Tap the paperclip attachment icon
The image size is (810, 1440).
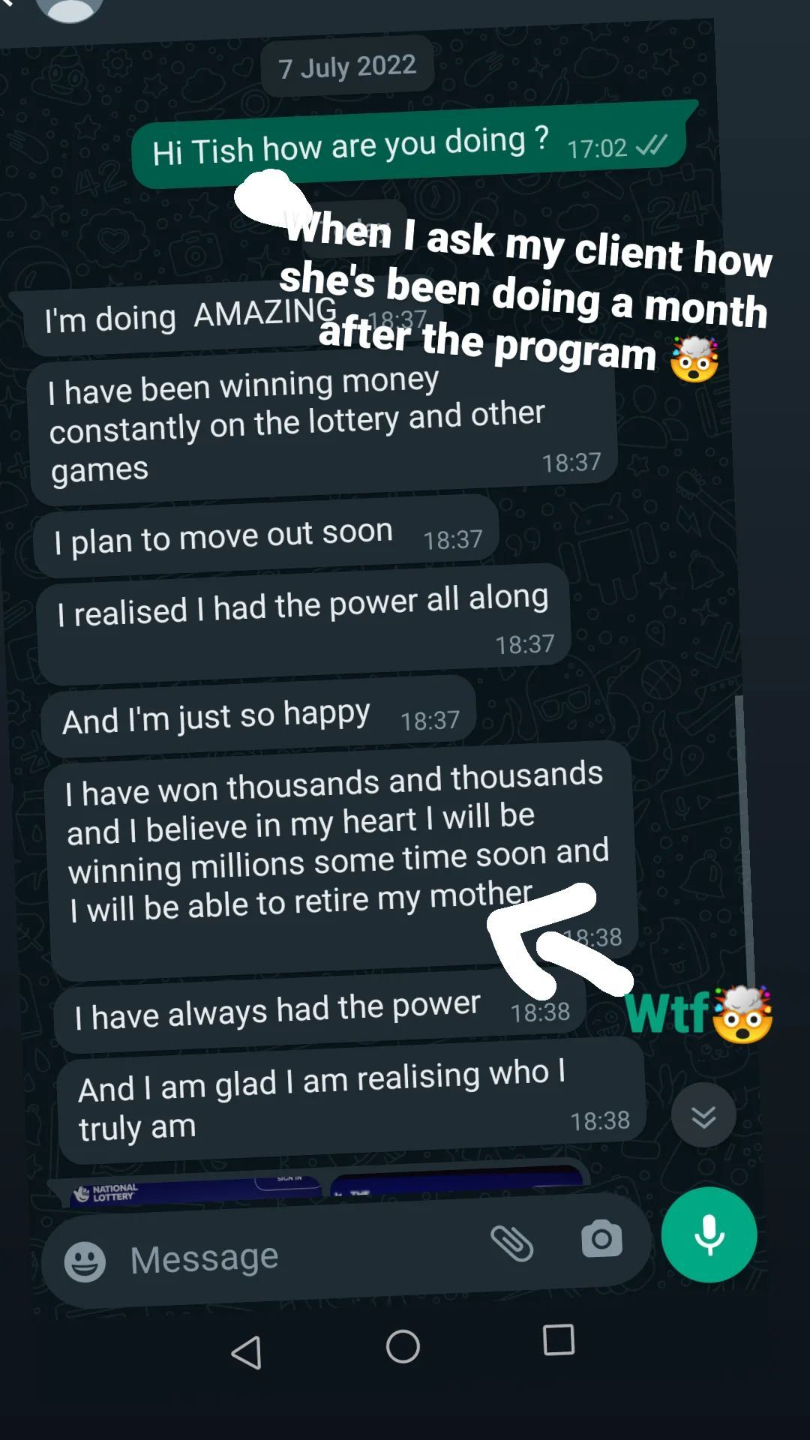(x=512, y=1244)
